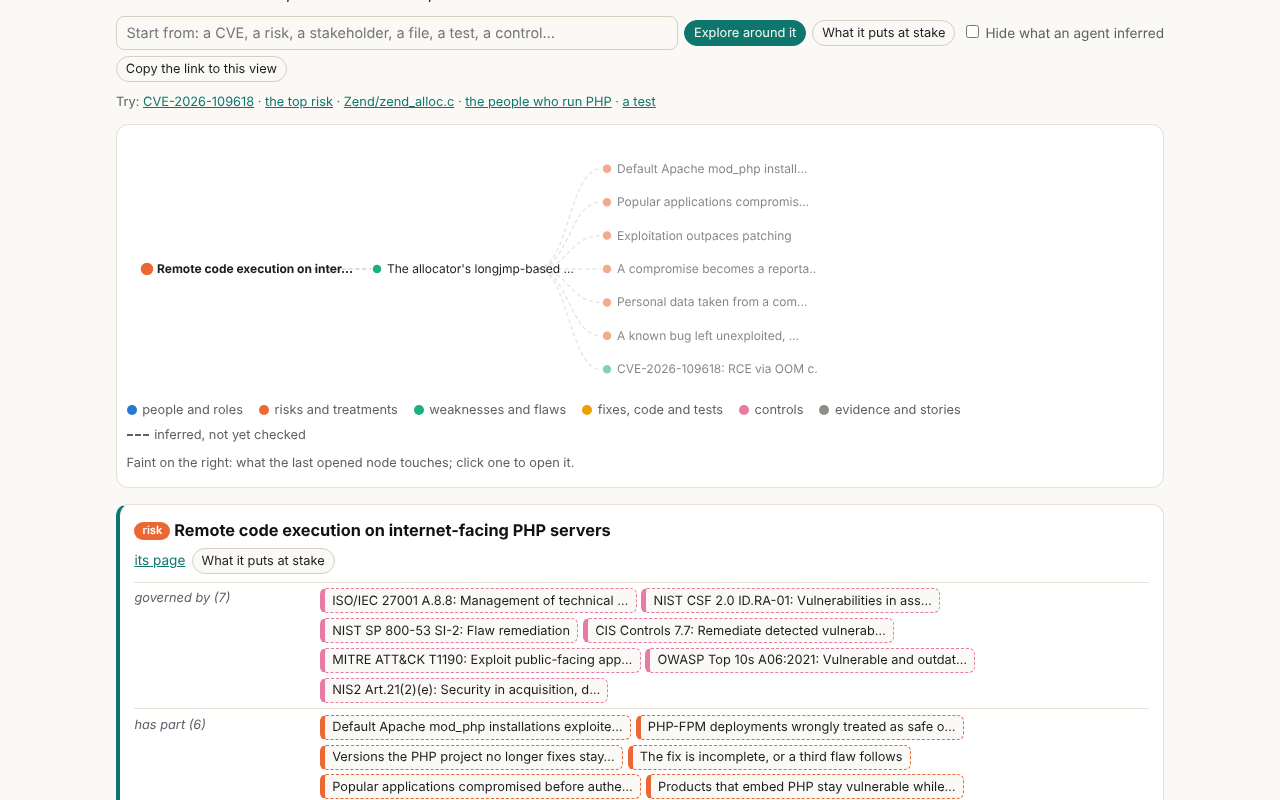Screen dimensions: 1280x800
Task: Select The allocator's longjmp-based graph node
Action: (473, 269)
